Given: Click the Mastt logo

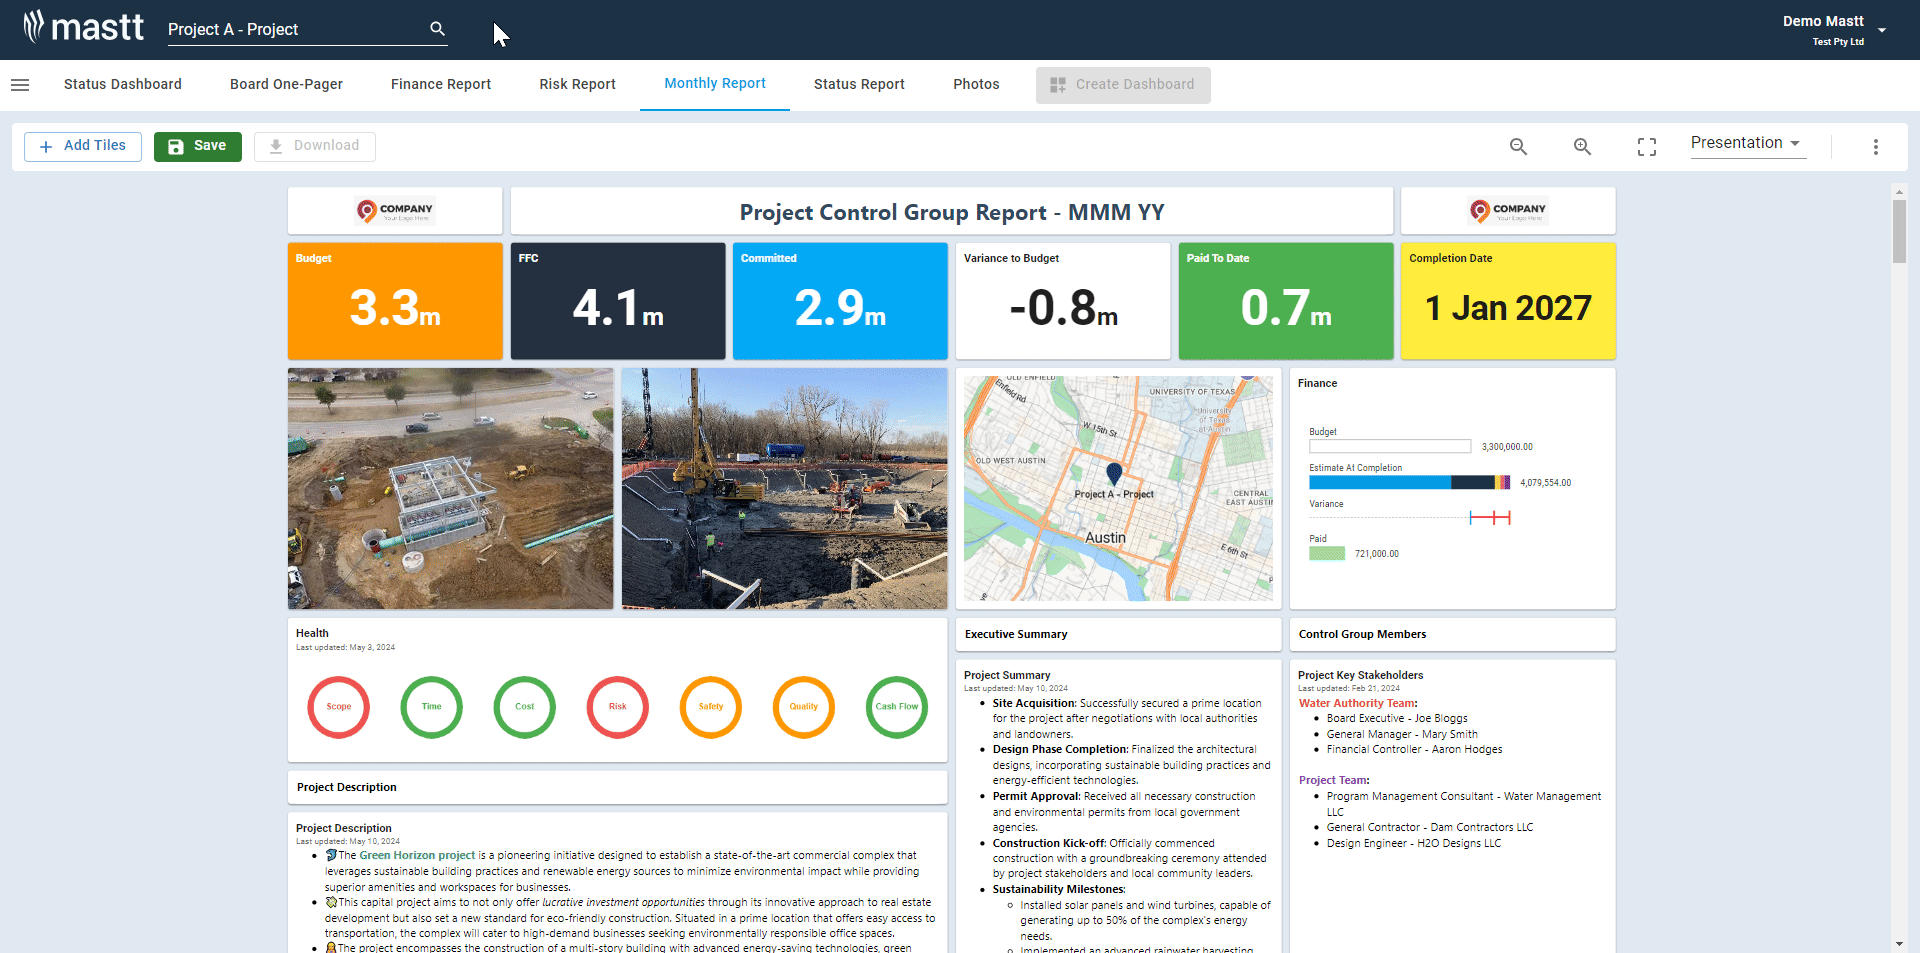Looking at the screenshot, I should coord(84,28).
